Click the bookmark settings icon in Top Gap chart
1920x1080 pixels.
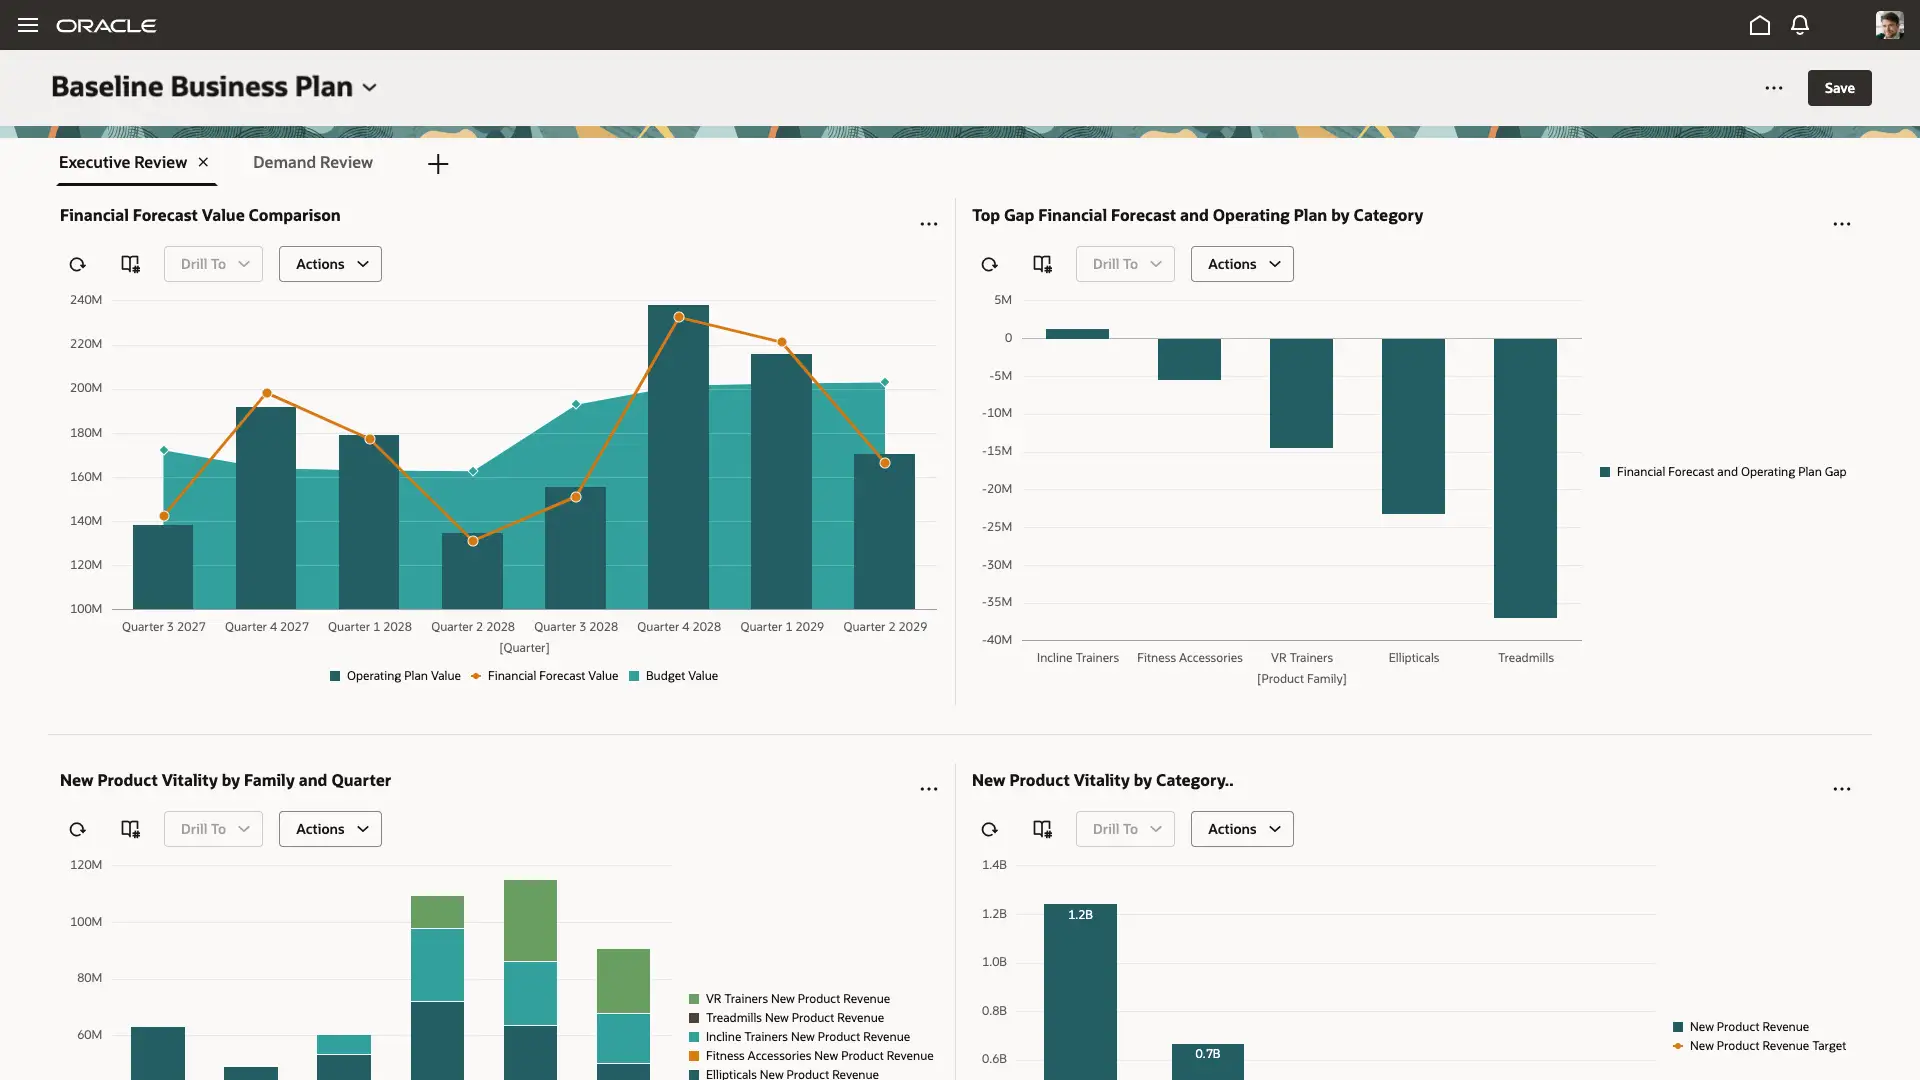(x=1042, y=264)
